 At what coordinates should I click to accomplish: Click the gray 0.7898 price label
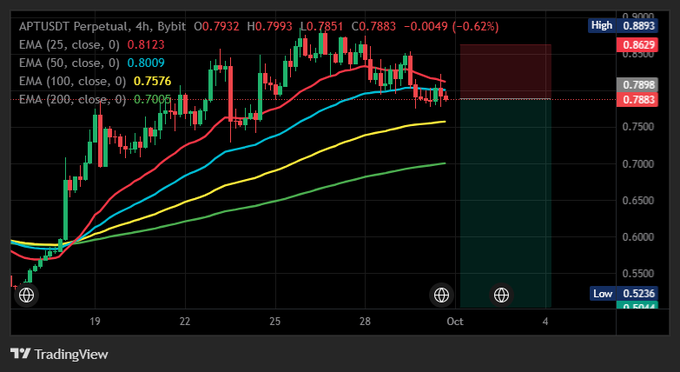637,85
